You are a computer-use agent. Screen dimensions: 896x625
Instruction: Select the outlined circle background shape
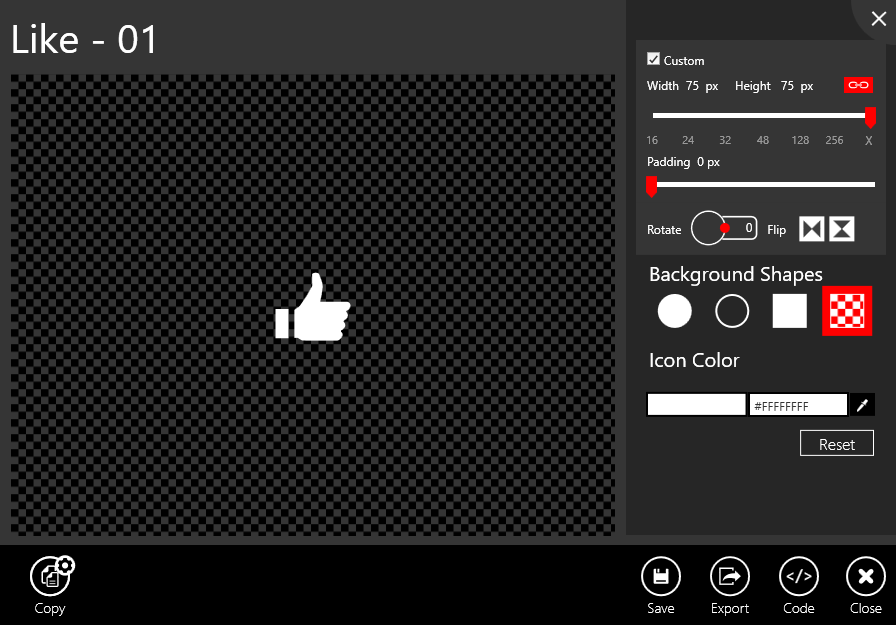(732, 311)
